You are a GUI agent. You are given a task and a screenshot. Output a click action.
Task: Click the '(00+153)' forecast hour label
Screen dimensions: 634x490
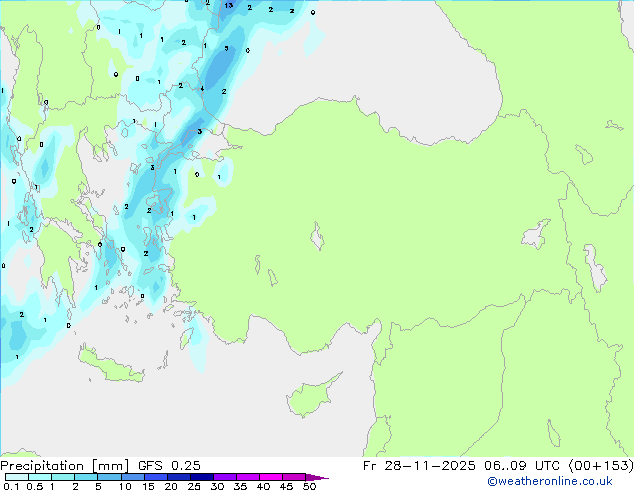(601, 466)
